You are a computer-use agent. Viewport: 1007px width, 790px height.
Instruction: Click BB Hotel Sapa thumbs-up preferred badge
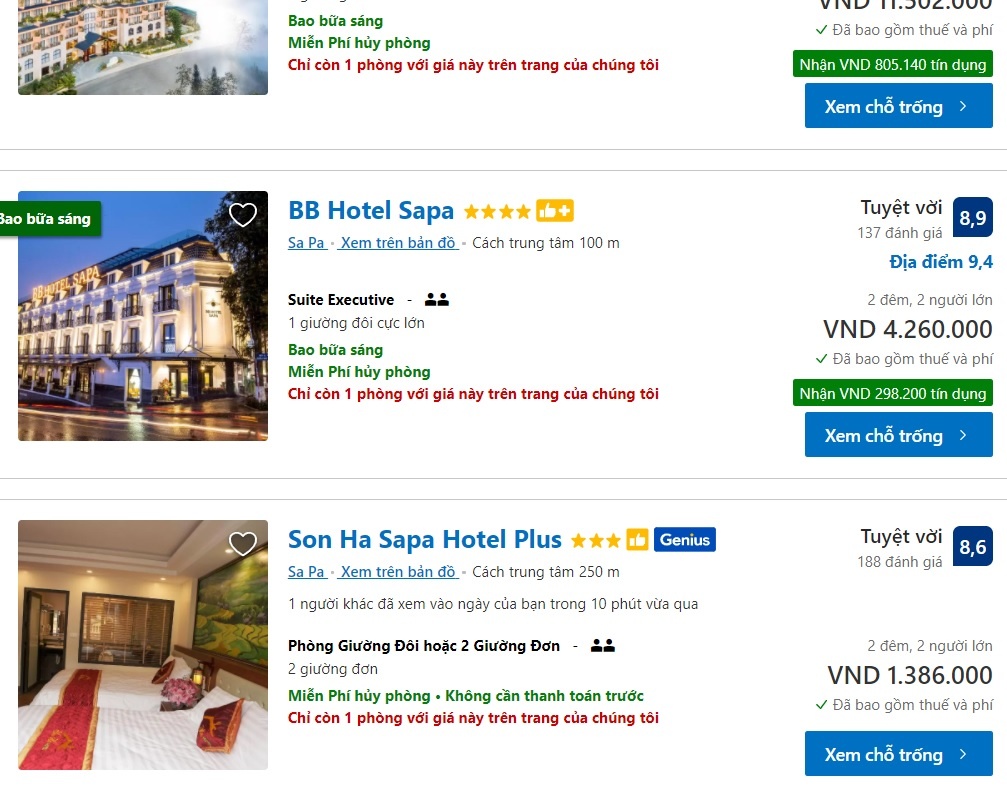point(555,211)
